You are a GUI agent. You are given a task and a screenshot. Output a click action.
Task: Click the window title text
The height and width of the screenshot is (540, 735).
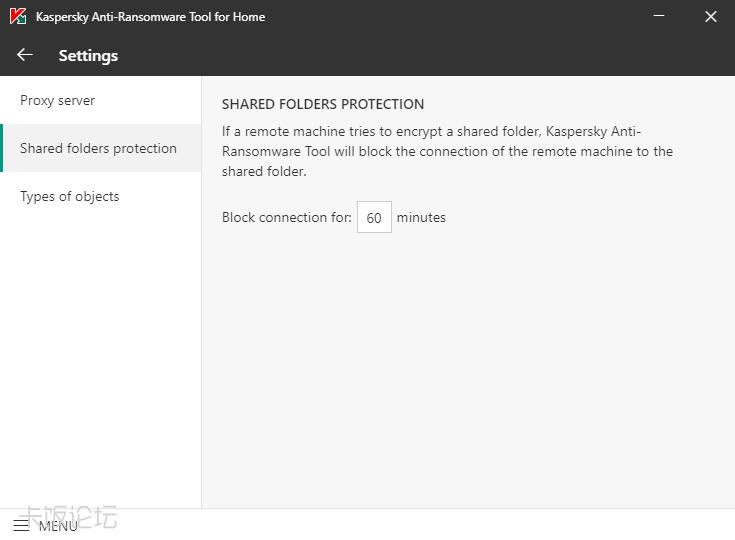(150, 17)
